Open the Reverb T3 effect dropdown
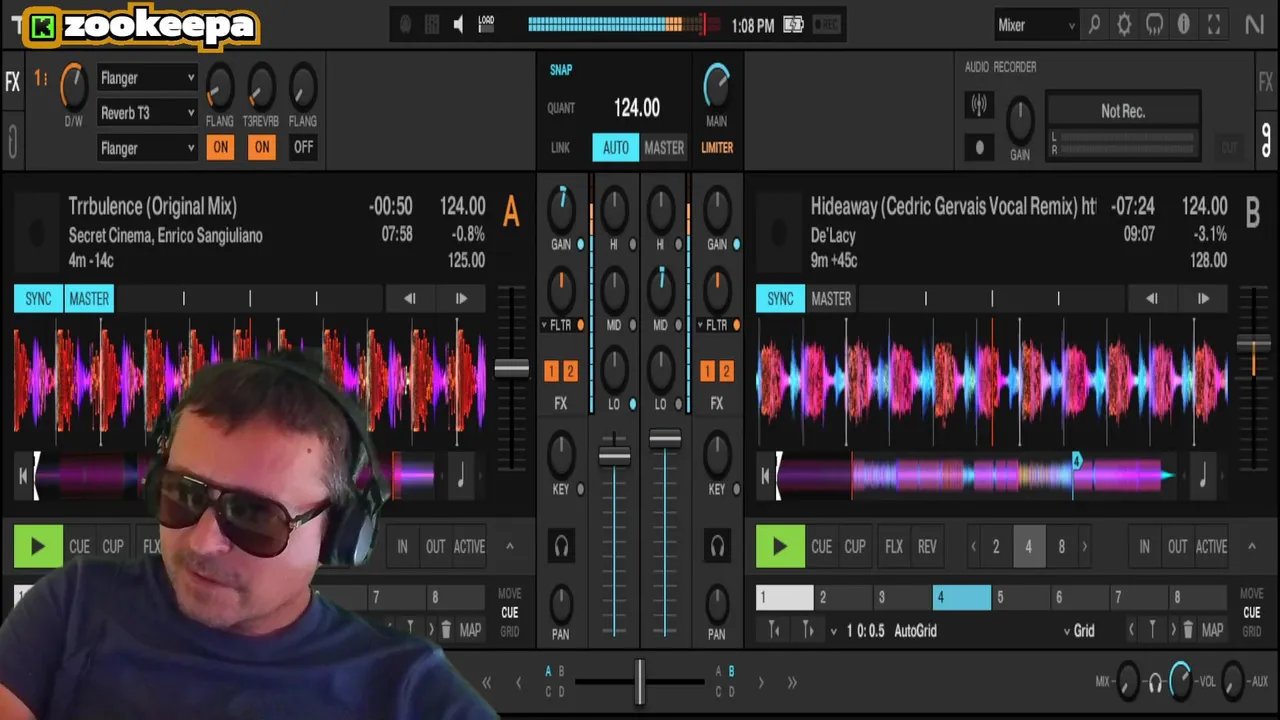Screen dimensions: 1280x720 pos(147,113)
